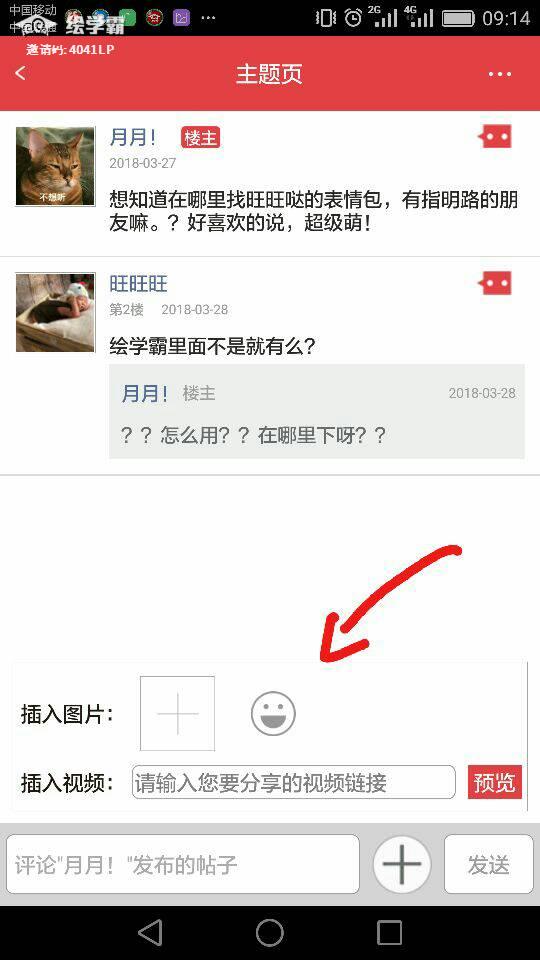Open 月月! cat avatar profile
The height and width of the screenshot is (960, 540).
click(x=55, y=167)
